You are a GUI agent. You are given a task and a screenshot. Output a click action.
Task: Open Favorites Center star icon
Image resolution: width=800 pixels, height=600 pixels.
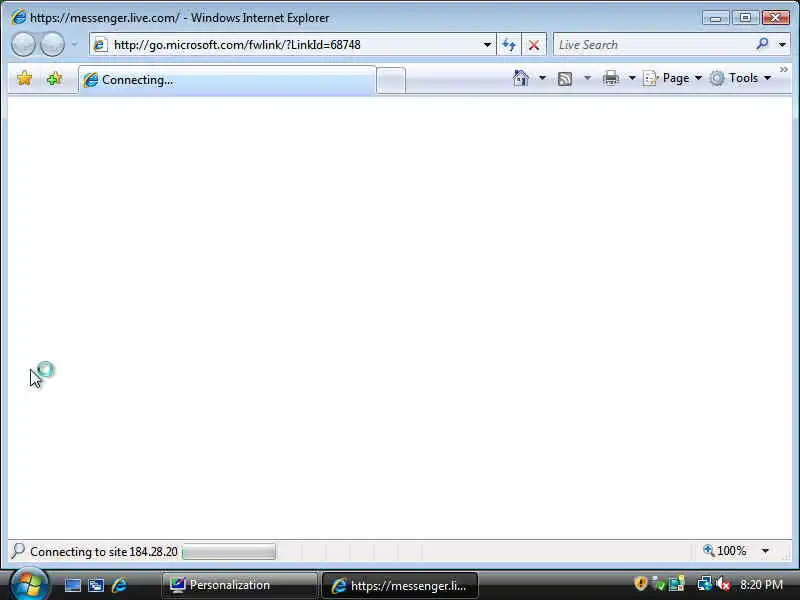[24, 79]
